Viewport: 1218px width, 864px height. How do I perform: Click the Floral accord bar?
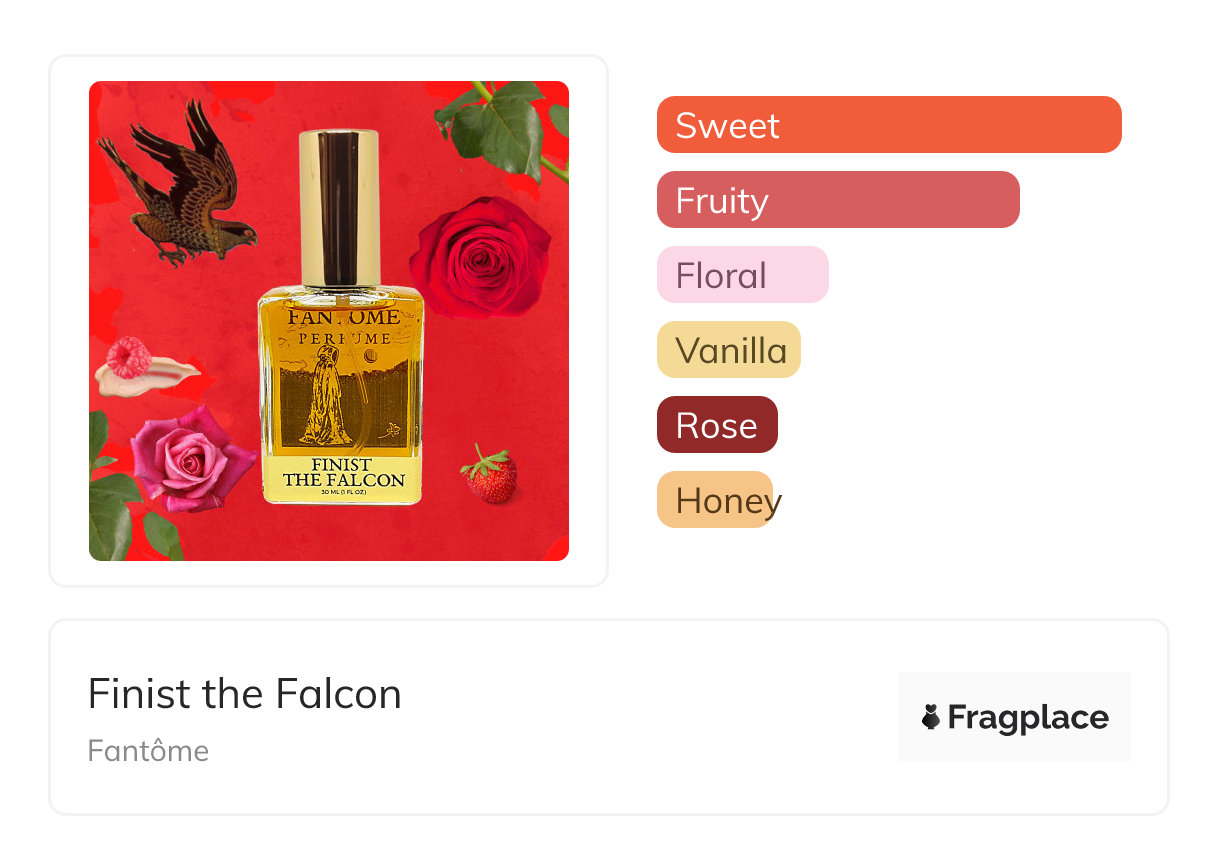(x=742, y=275)
